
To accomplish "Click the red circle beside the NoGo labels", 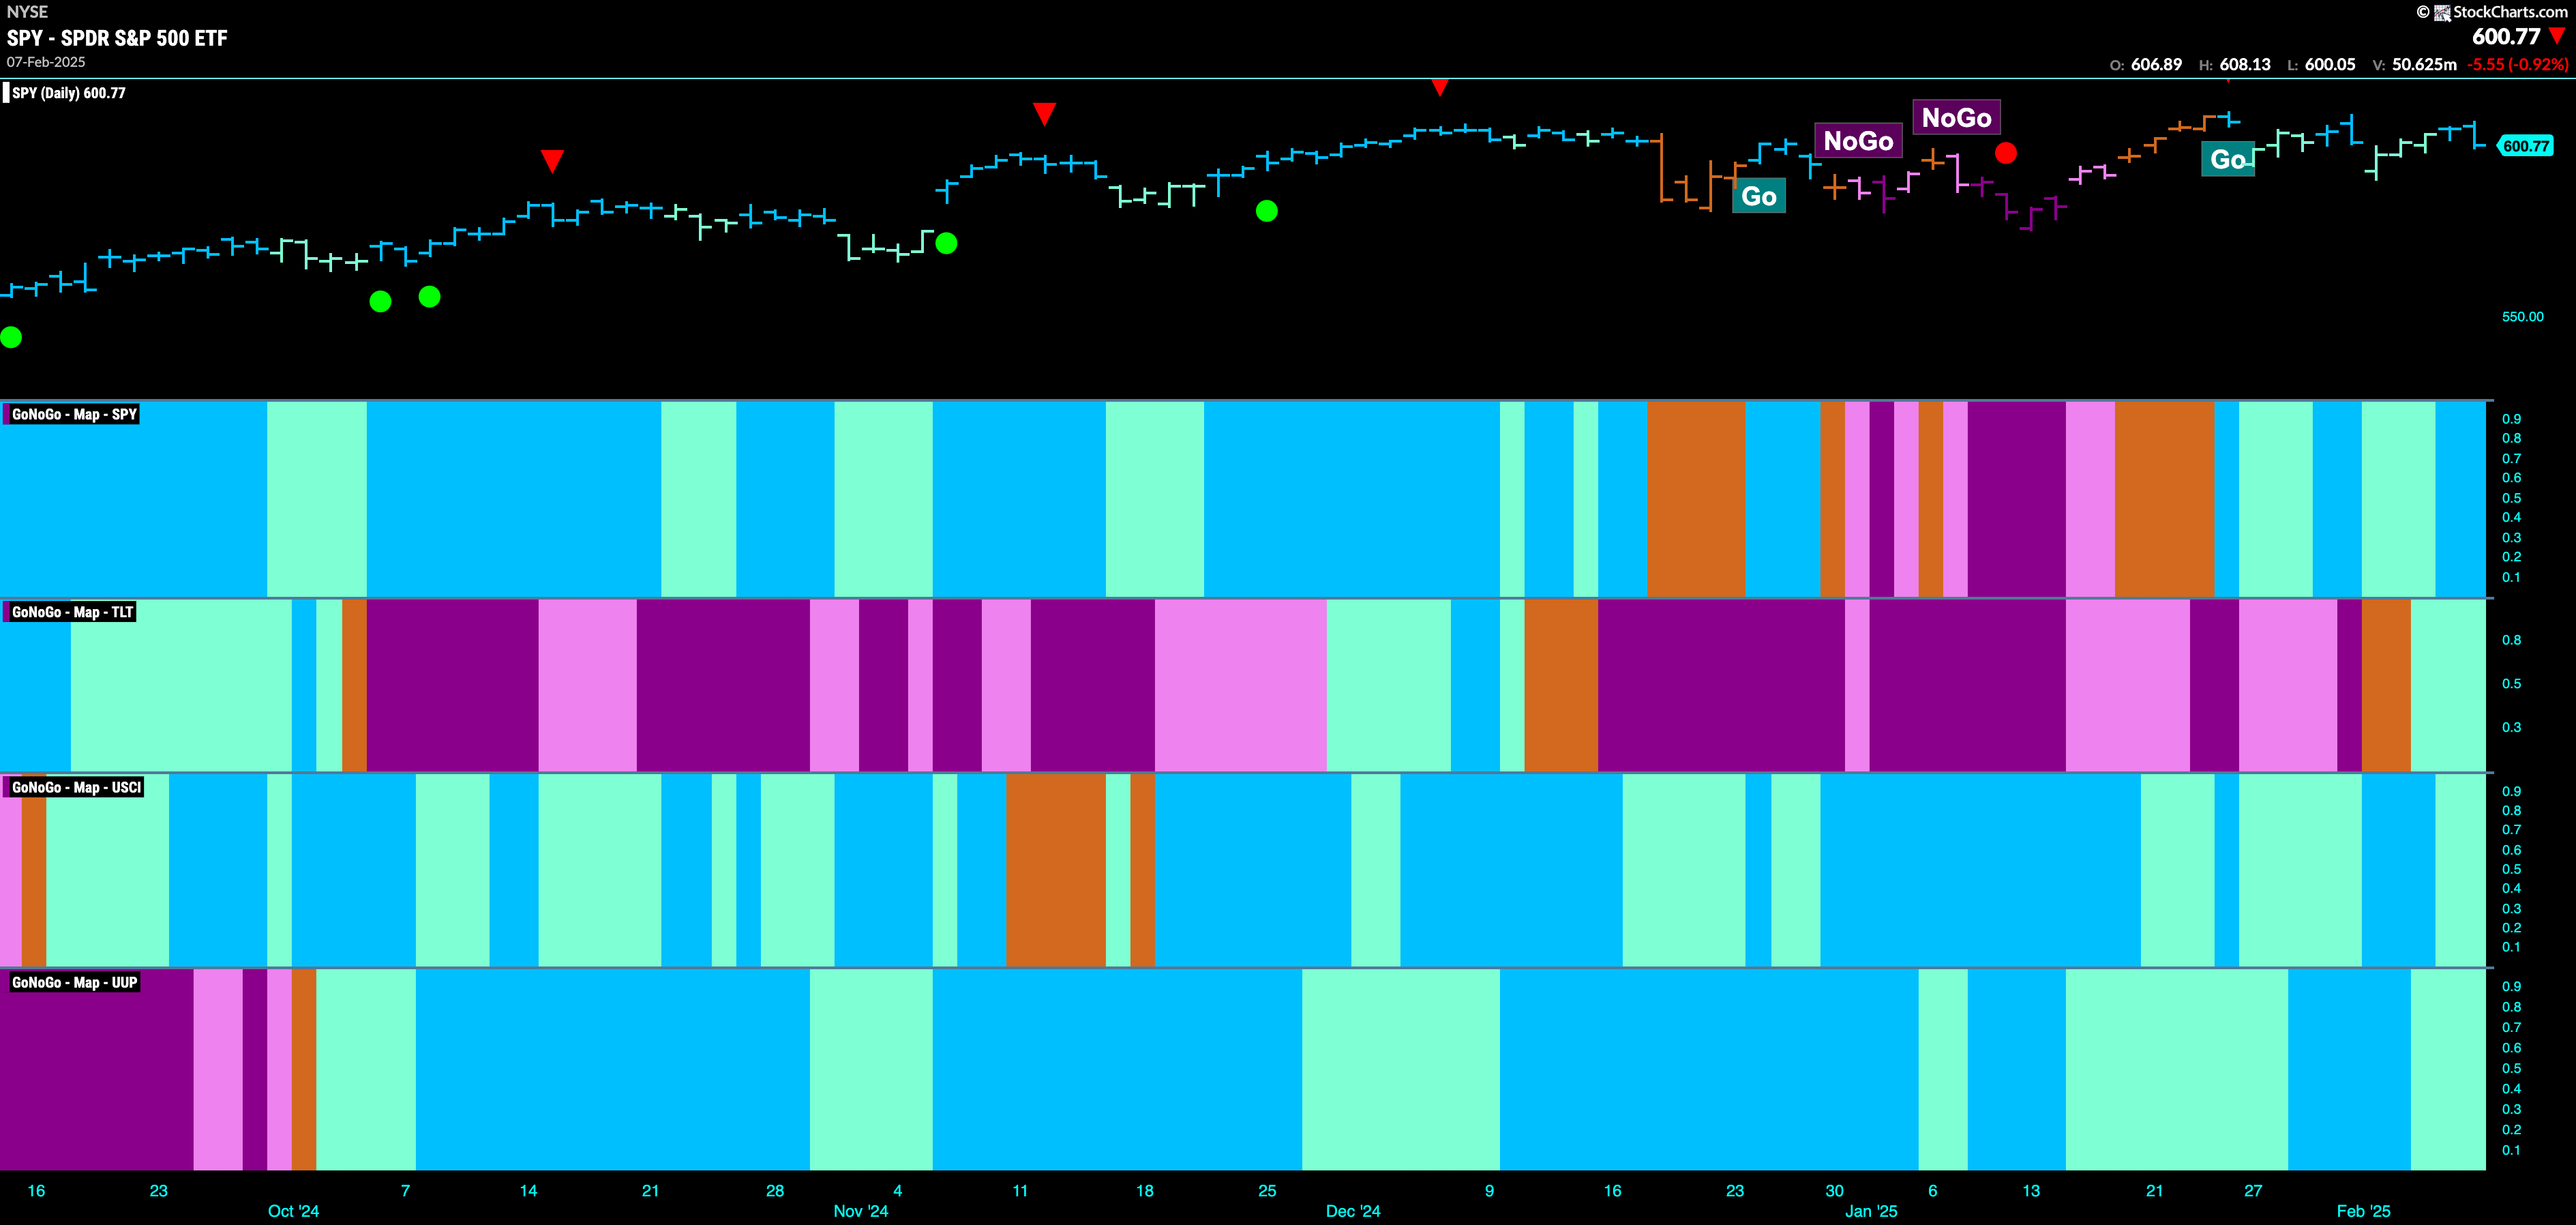I will [x=2005, y=153].
